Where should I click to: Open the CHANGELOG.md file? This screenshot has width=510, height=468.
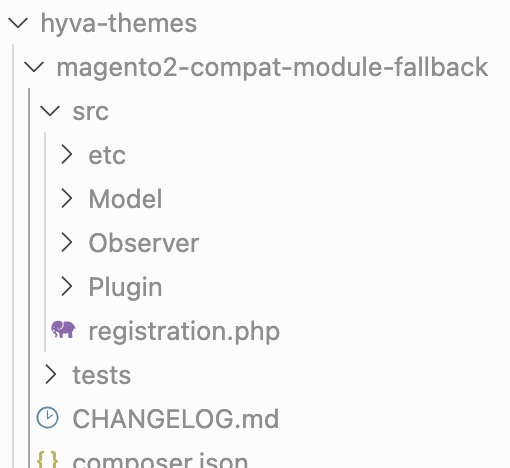[176, 419]
